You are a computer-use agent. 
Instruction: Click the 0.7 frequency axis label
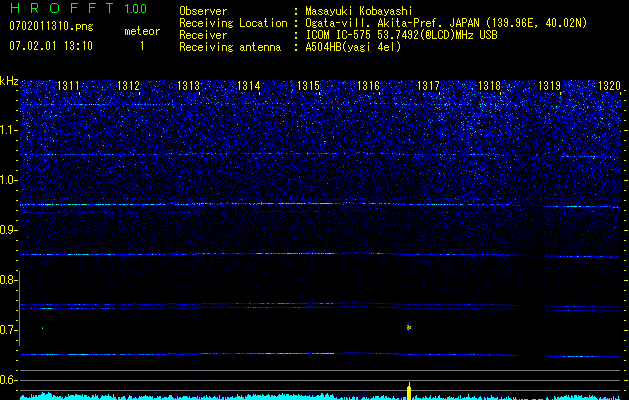[x=9, y=330]
